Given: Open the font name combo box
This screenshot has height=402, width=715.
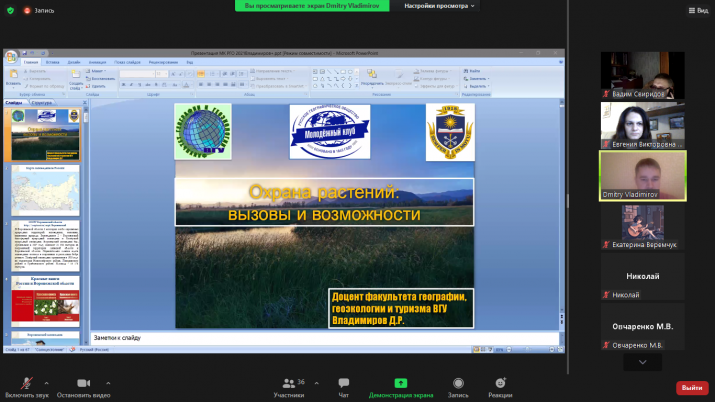Looking at the screenshot, I should click(137, 74).
